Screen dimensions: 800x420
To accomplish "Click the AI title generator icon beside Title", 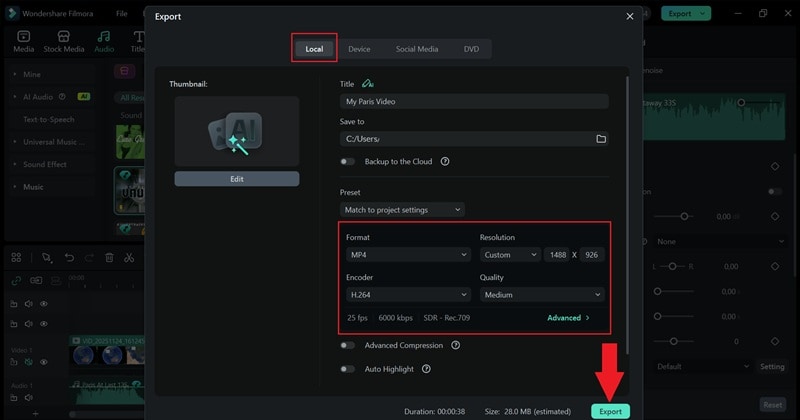I will [367, 83].
